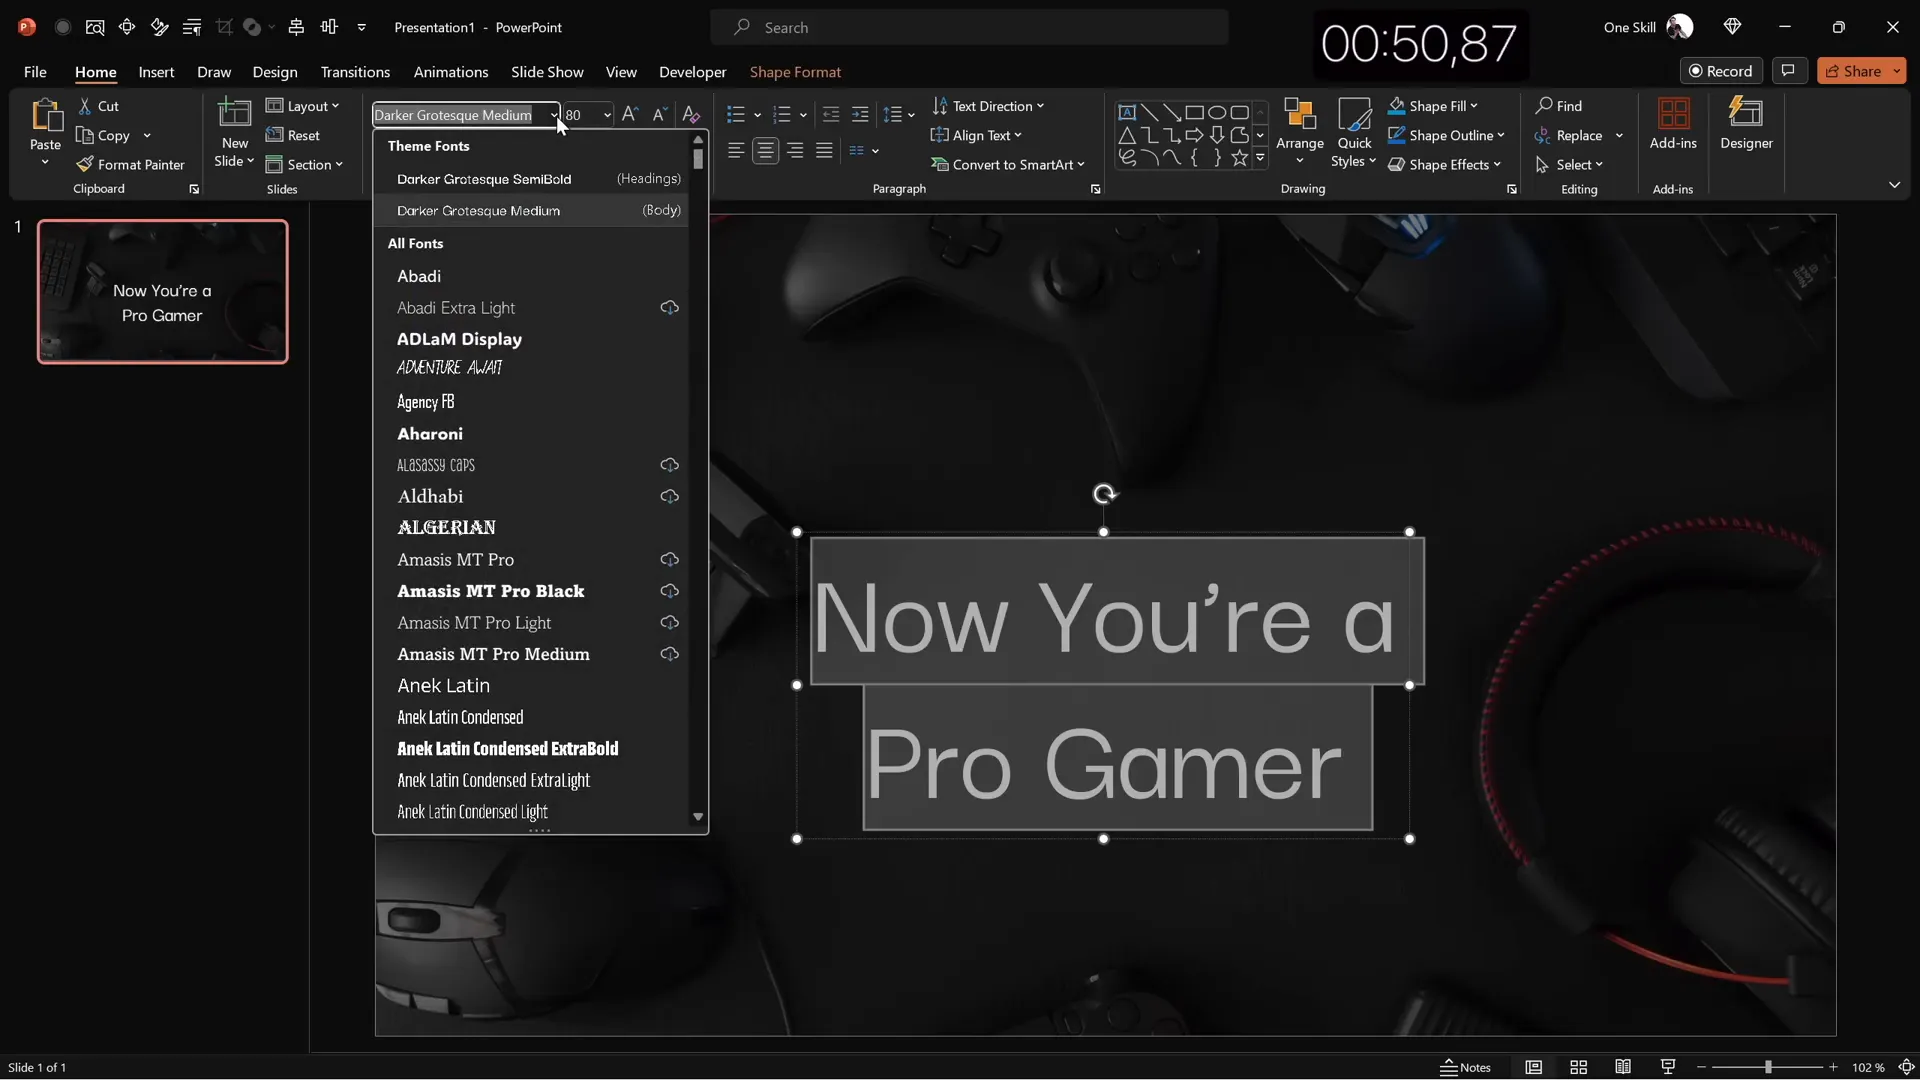Image resolution: width=1920 pixels, height=1080 pixels.
Task: Insert a rectangle from the shape gallery
Action: 1196,112
